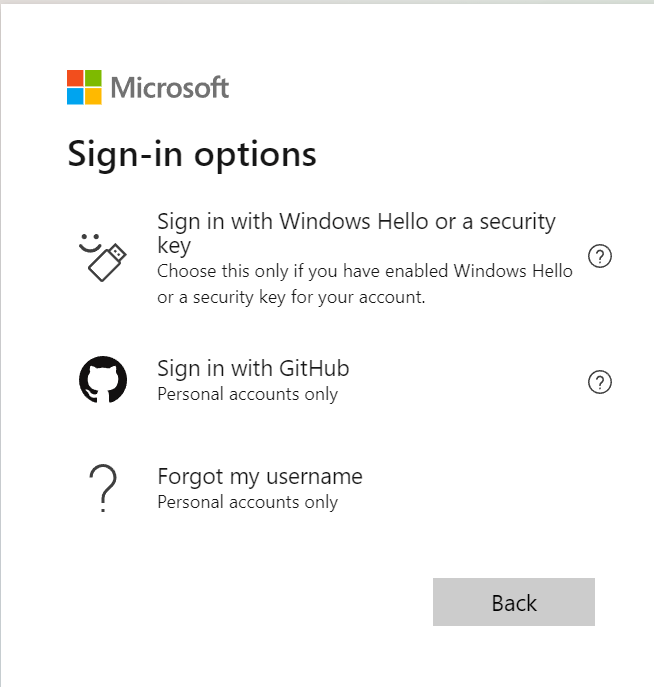
Task: Click the word key in Windows Hello title
Action: tap(174, 245)
